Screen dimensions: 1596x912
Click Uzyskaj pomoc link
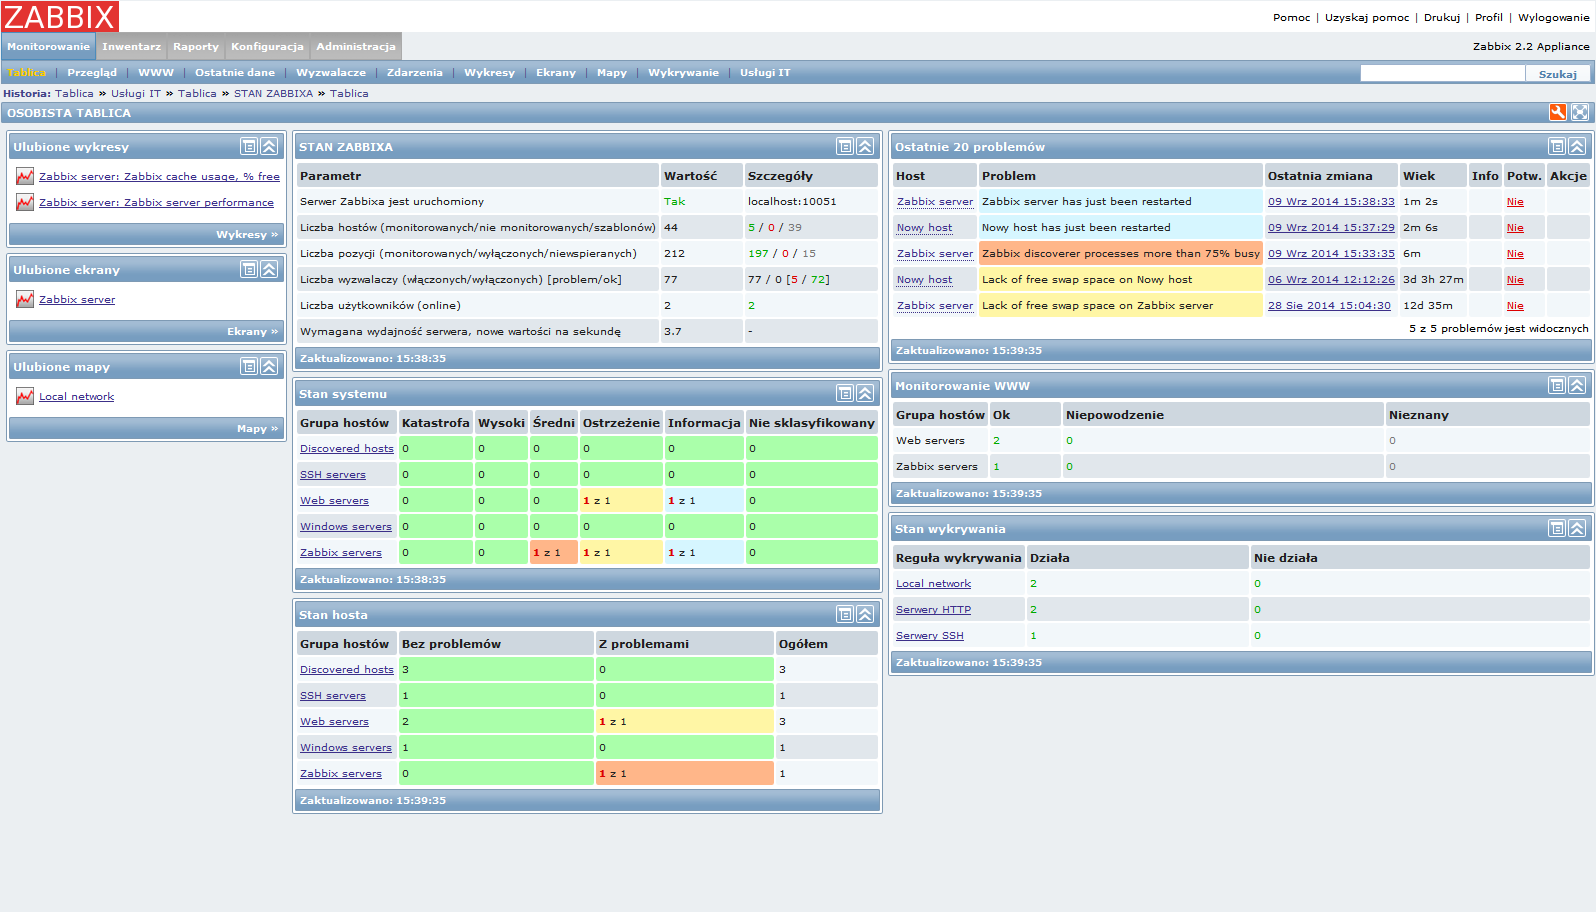click(x=1367, y=17)
